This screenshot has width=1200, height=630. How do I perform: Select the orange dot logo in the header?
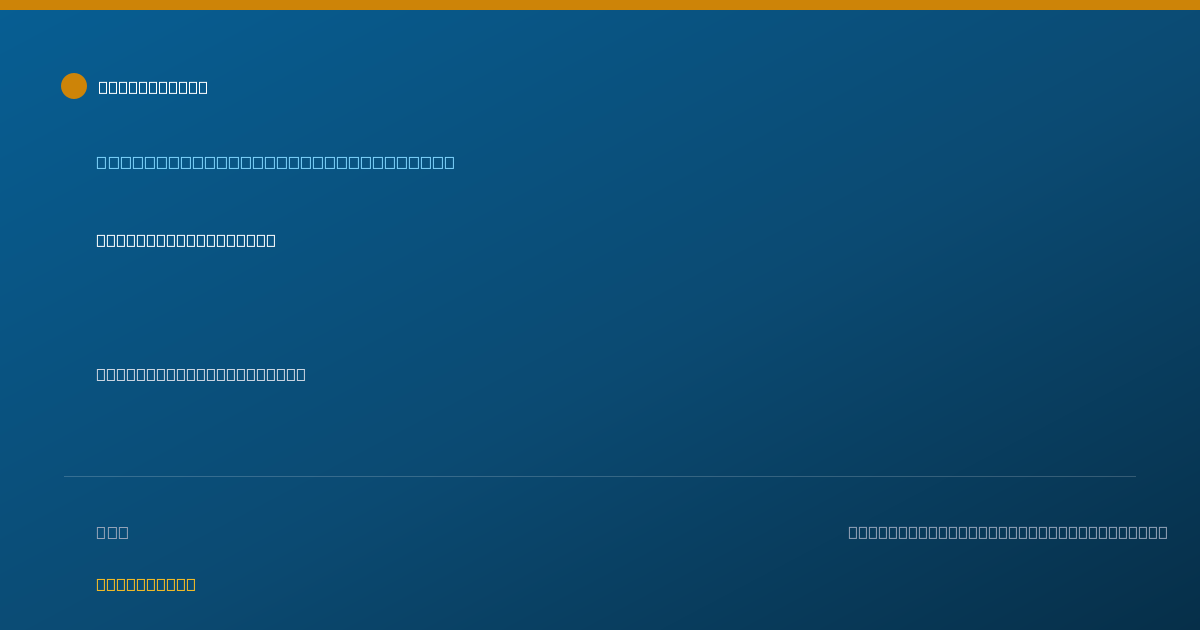[74, 86]
